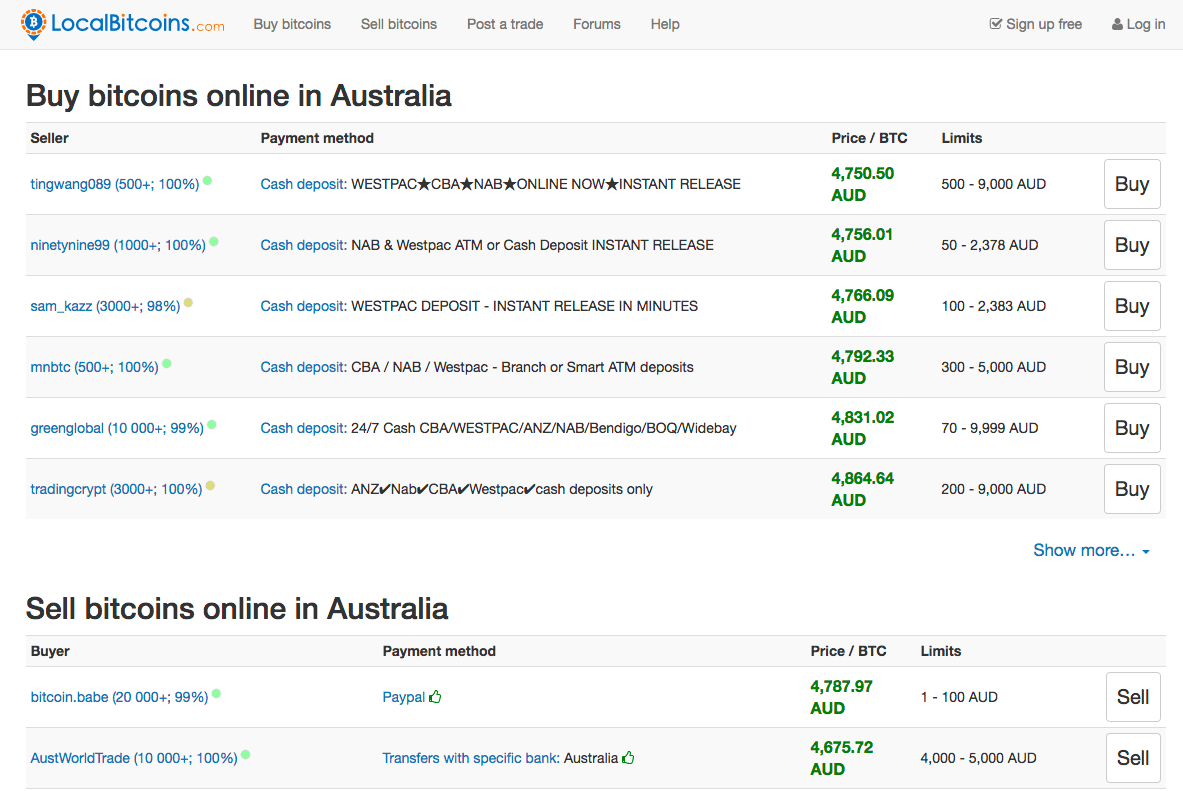Click the LocalBitcoins logo icon

(x=34, y=24)
